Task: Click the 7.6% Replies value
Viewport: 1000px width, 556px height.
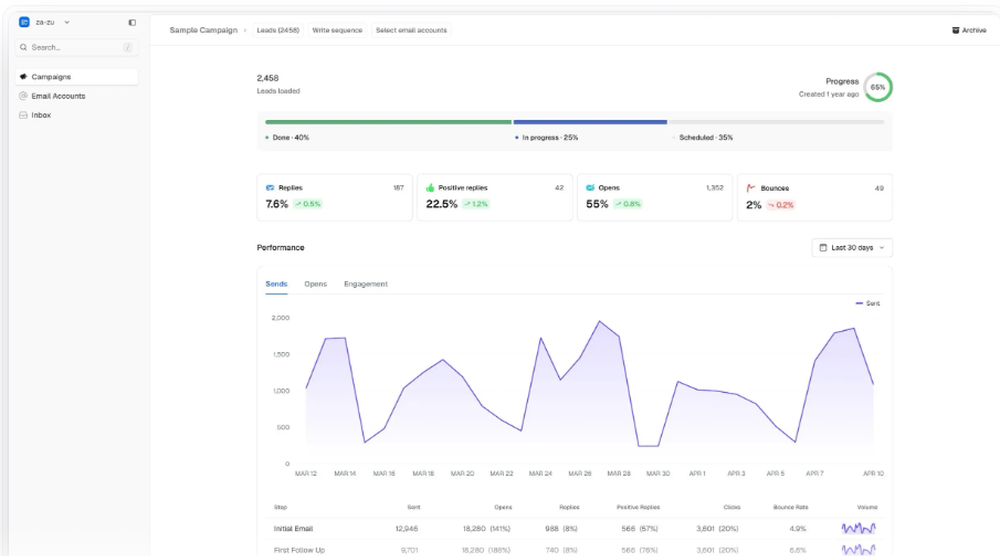Action: pyautogui.click(x=277, y=204)
